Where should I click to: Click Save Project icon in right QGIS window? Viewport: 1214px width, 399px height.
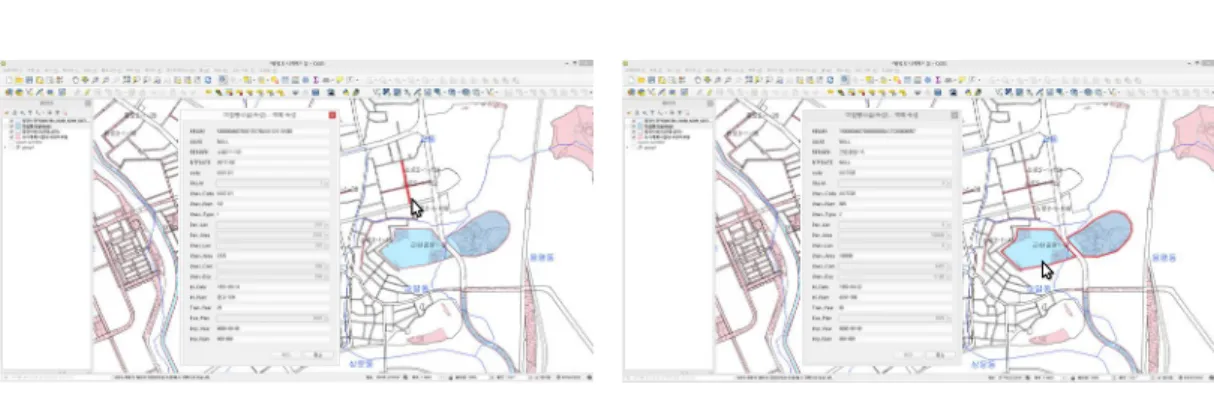point(650,80)
